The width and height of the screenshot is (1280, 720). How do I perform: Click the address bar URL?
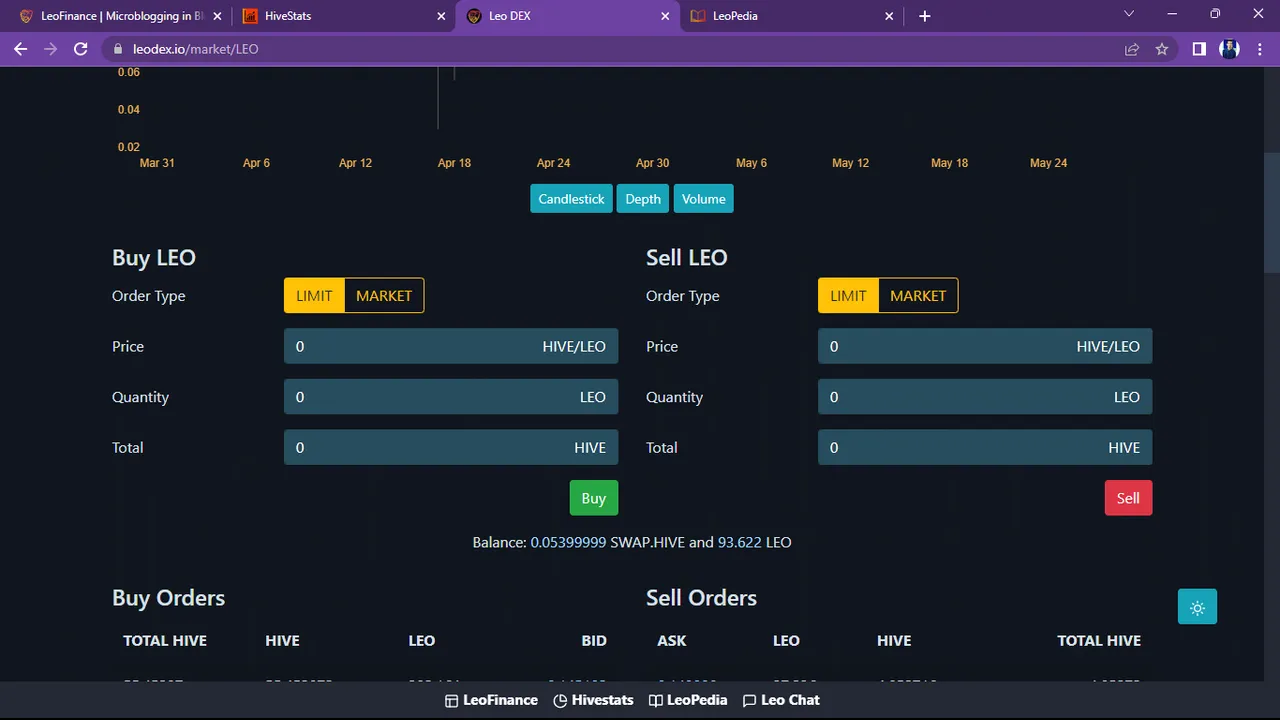[195, 48]
